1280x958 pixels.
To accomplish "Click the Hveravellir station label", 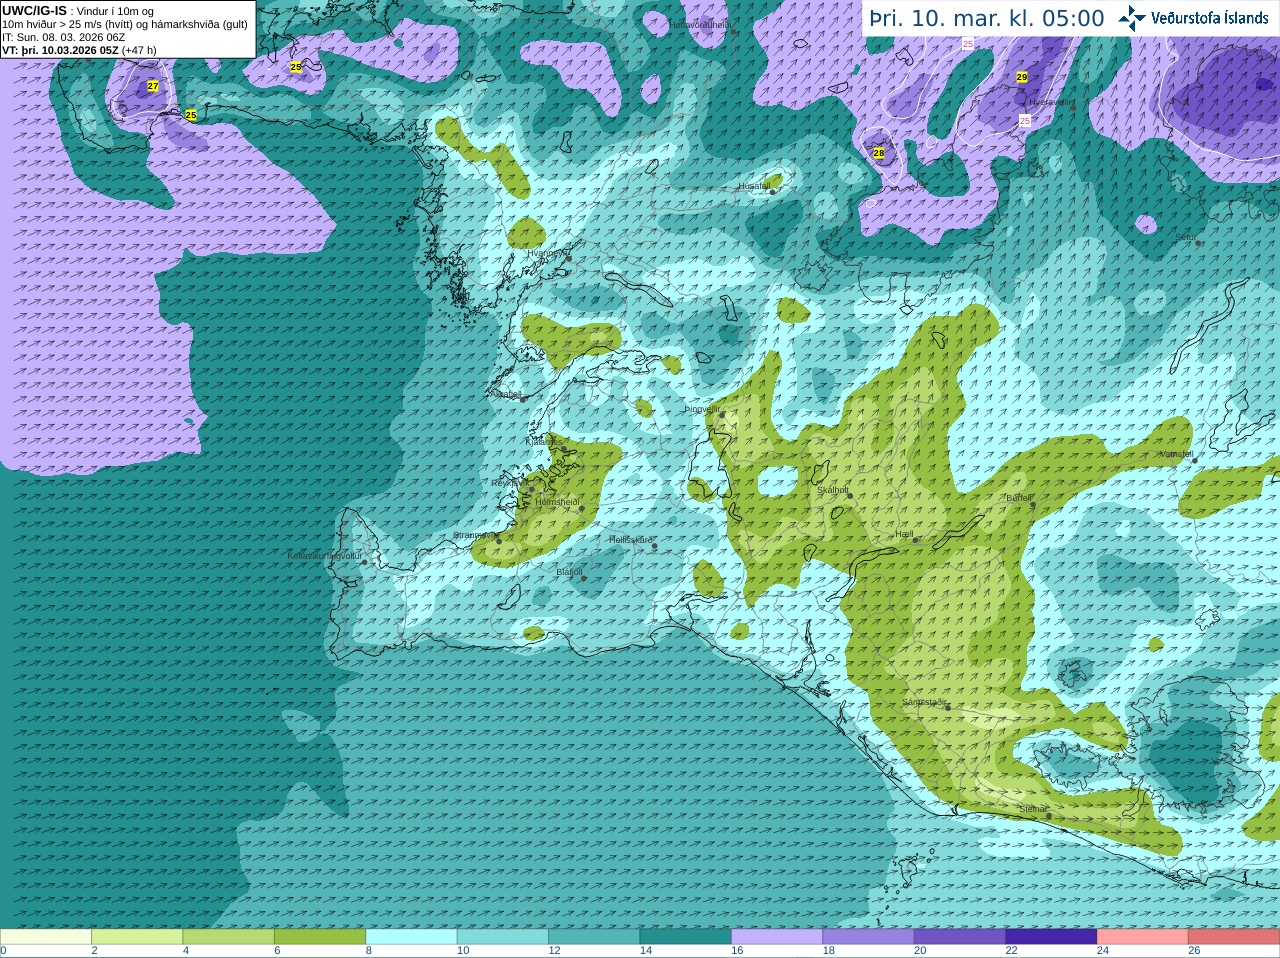I will (1050, 102).
